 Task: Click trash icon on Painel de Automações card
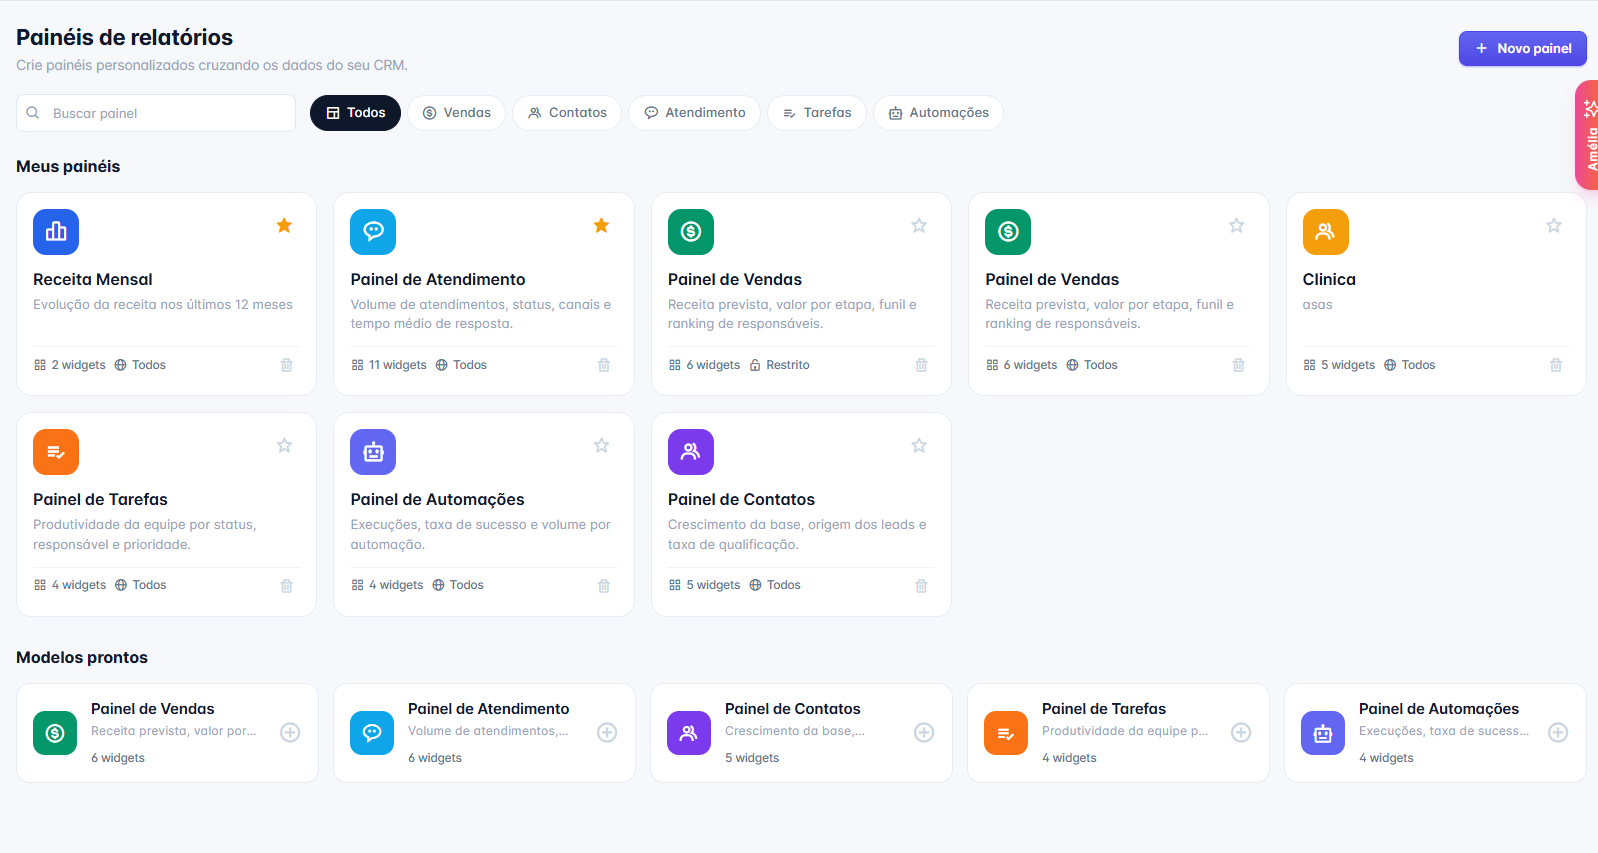tap(604, 586)
